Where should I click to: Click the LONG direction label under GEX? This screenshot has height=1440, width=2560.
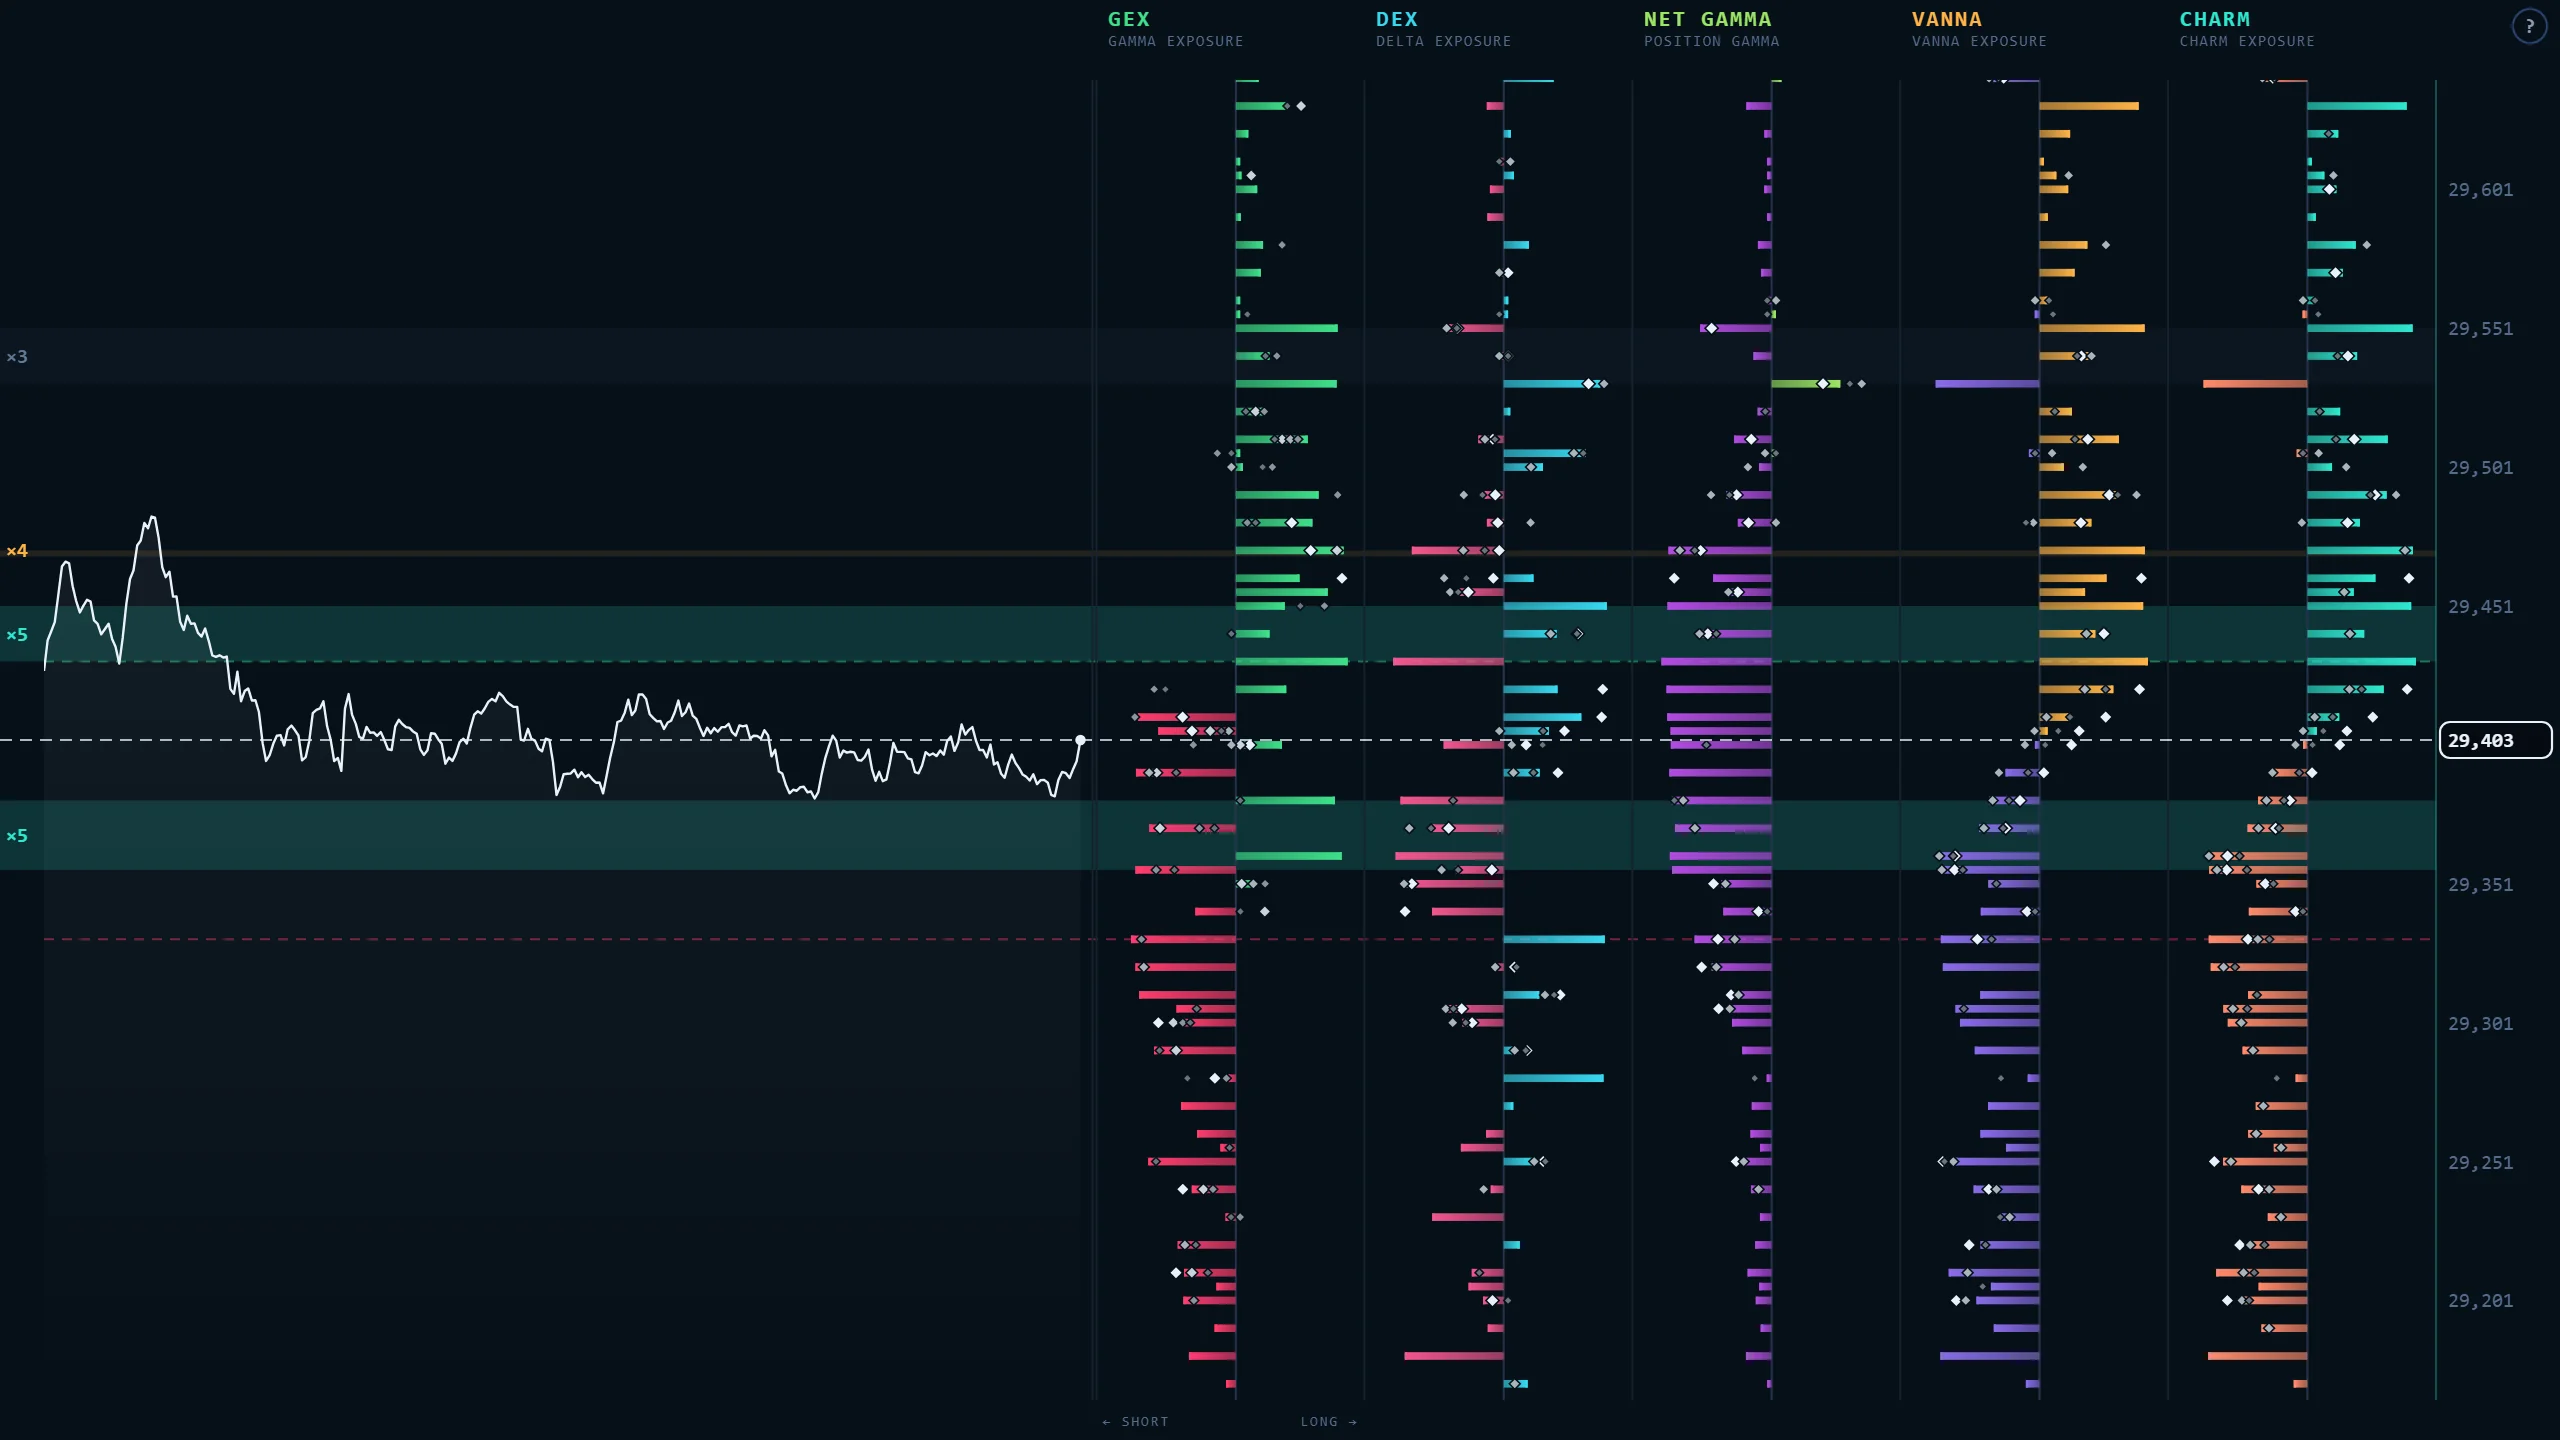(x=1329, y=1422)
